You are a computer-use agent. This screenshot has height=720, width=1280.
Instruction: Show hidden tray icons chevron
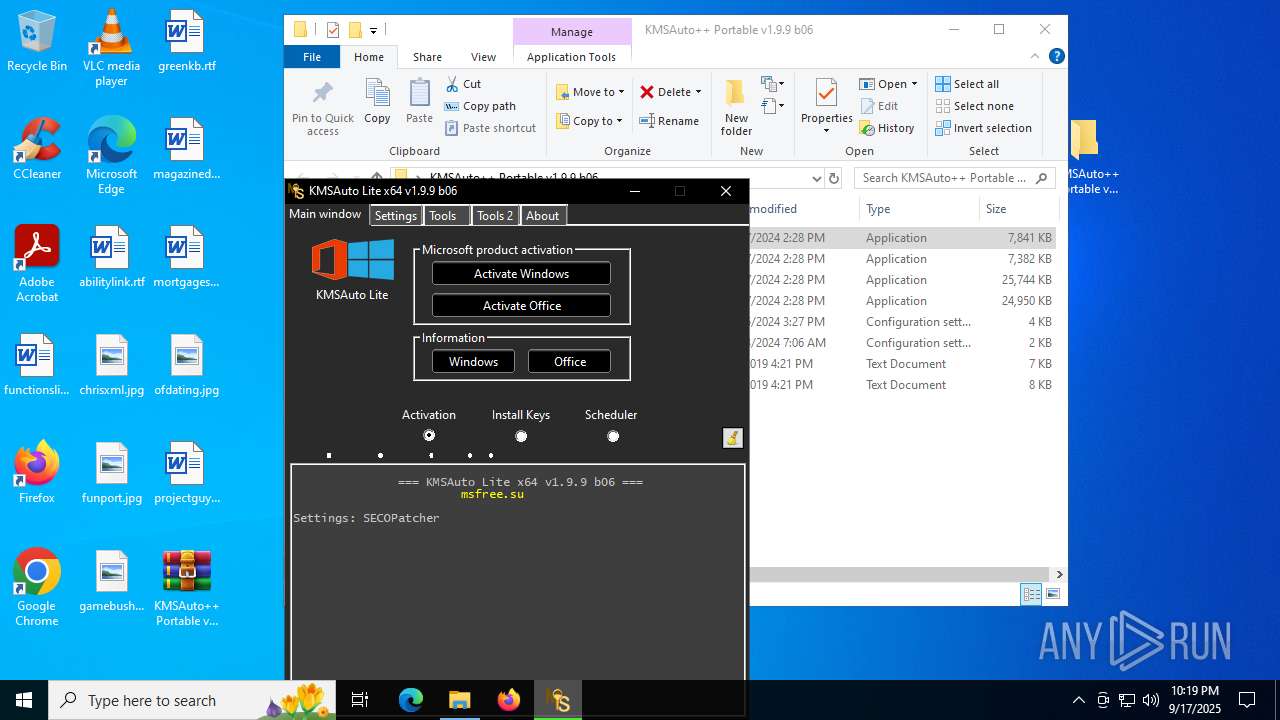pyautogui.click(x=1078, y=700)
